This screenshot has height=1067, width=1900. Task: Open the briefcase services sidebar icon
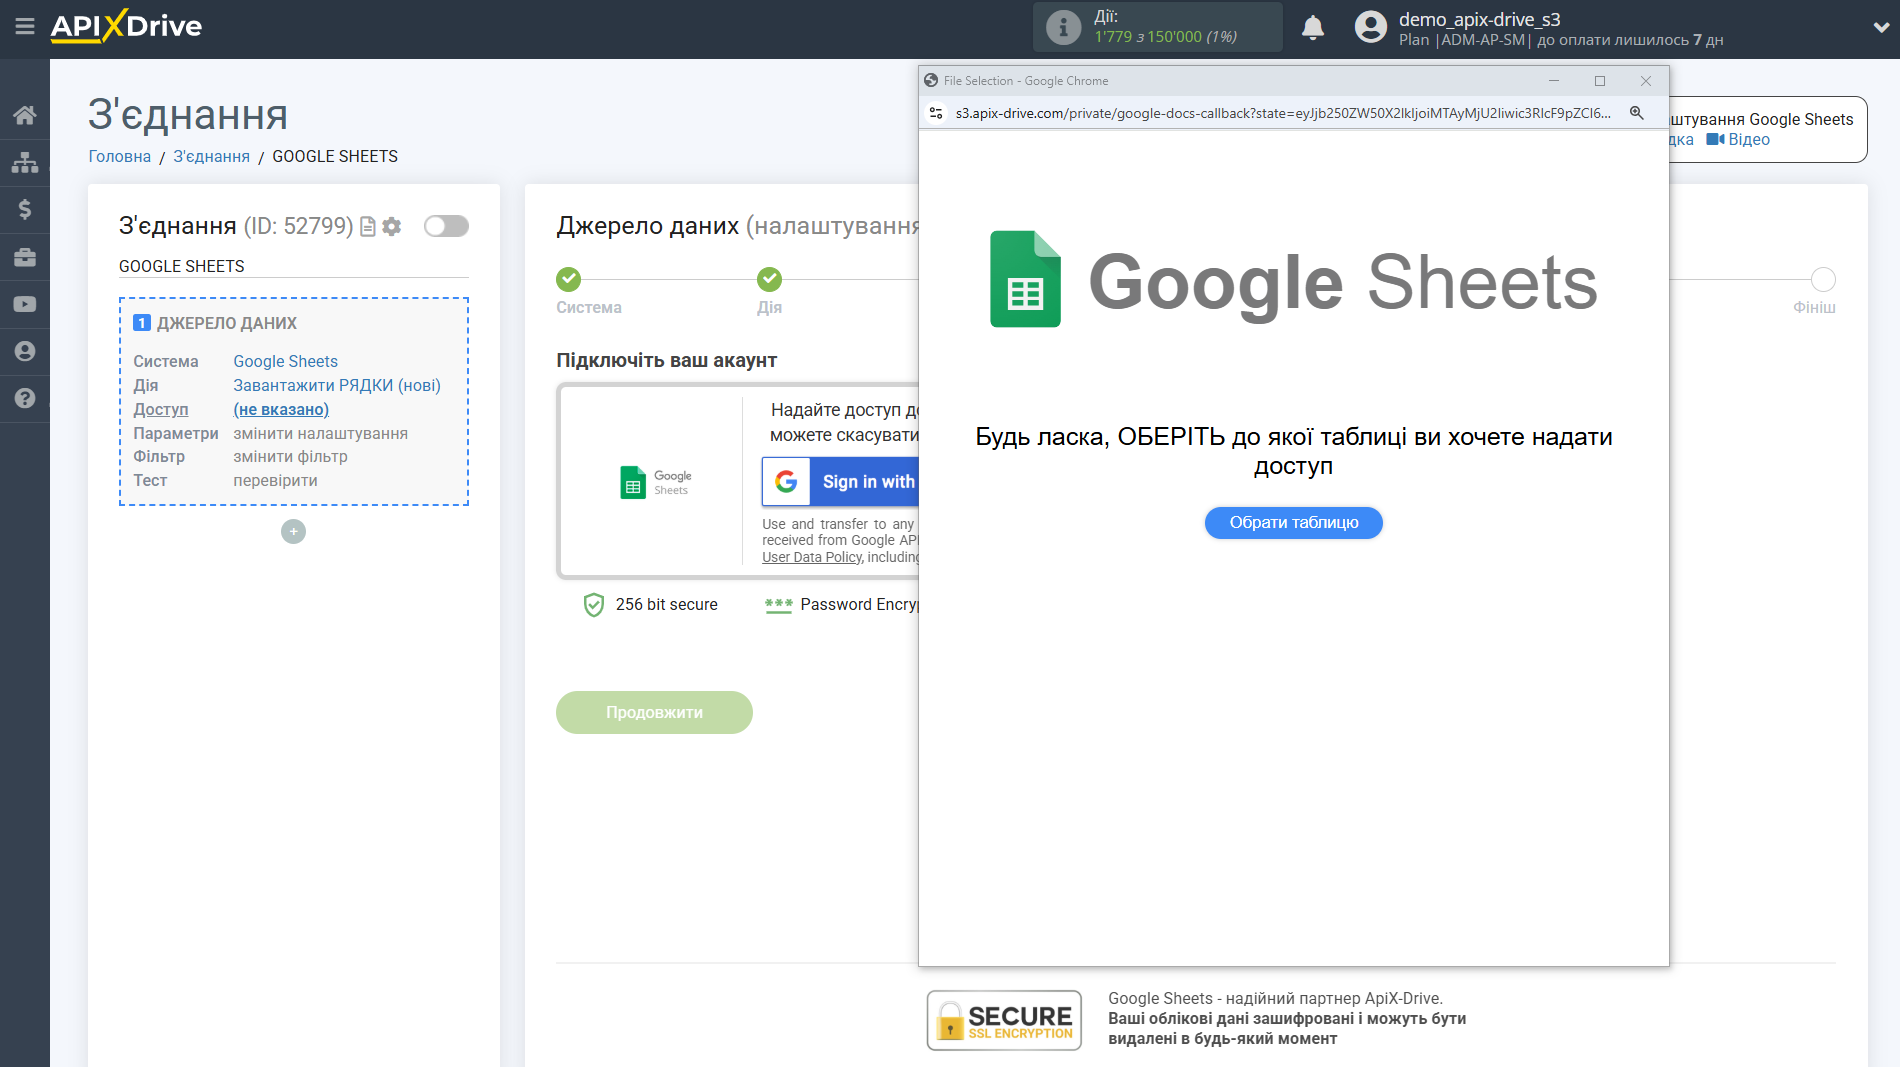coord(25,257)
